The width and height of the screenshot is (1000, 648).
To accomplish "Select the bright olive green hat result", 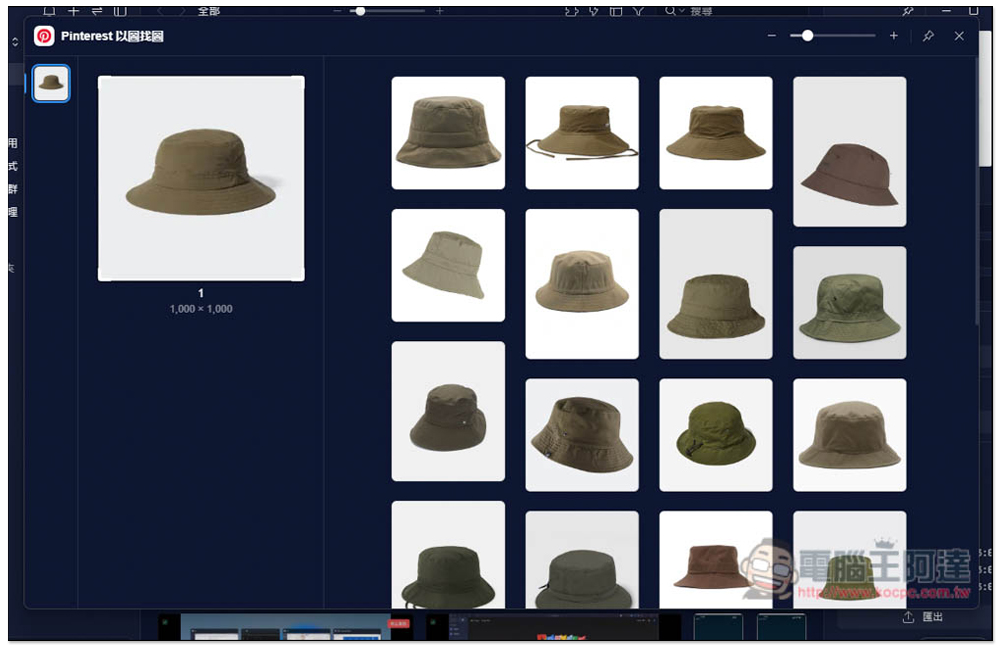I will (x=715, y=434).
